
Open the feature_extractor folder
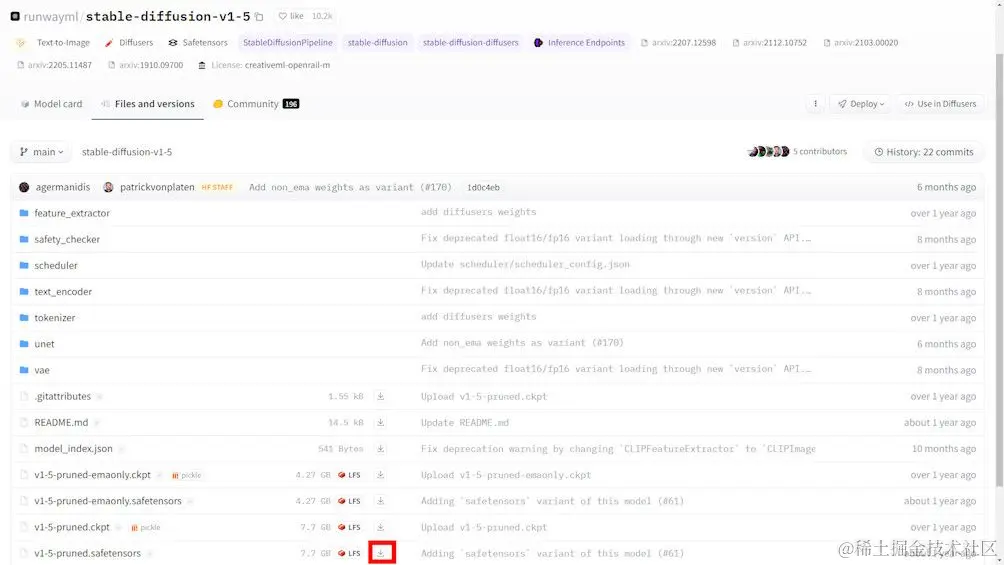tap(72, 213)
